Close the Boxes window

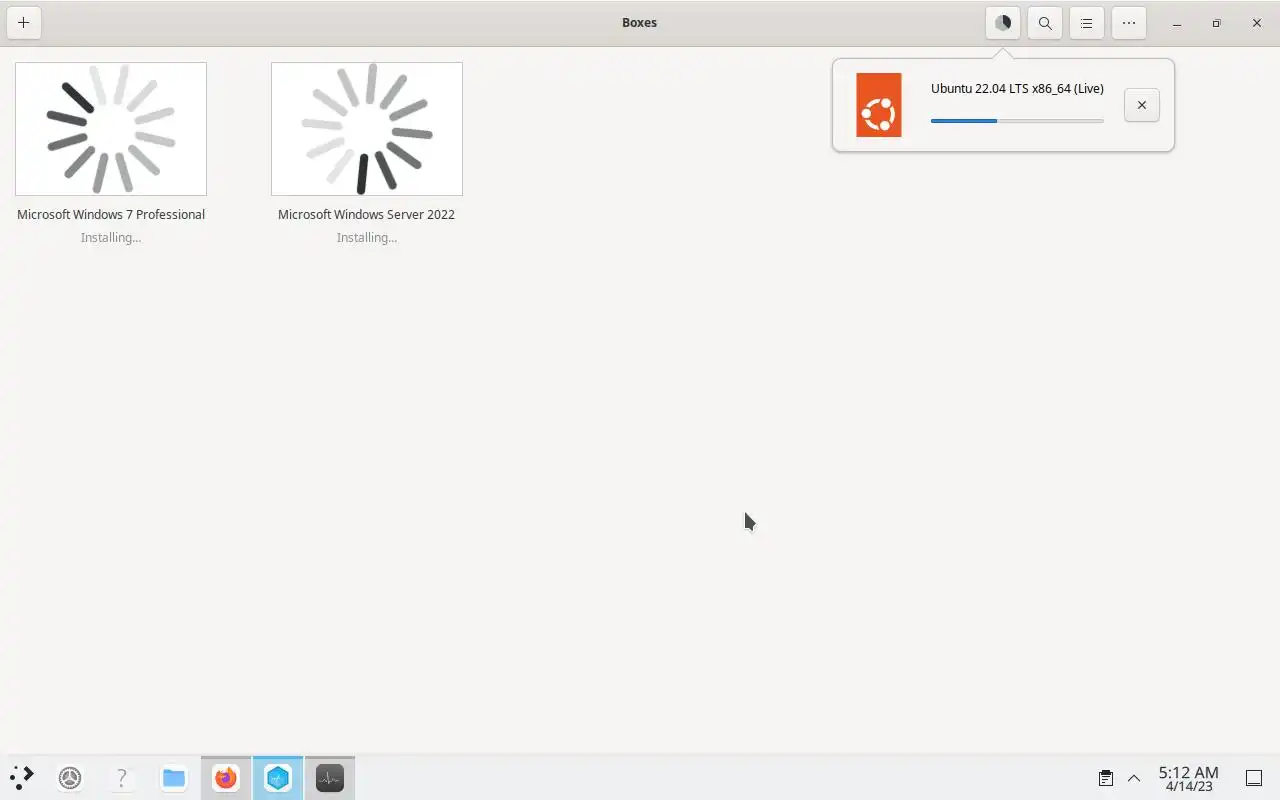[x=1257, y=23]
